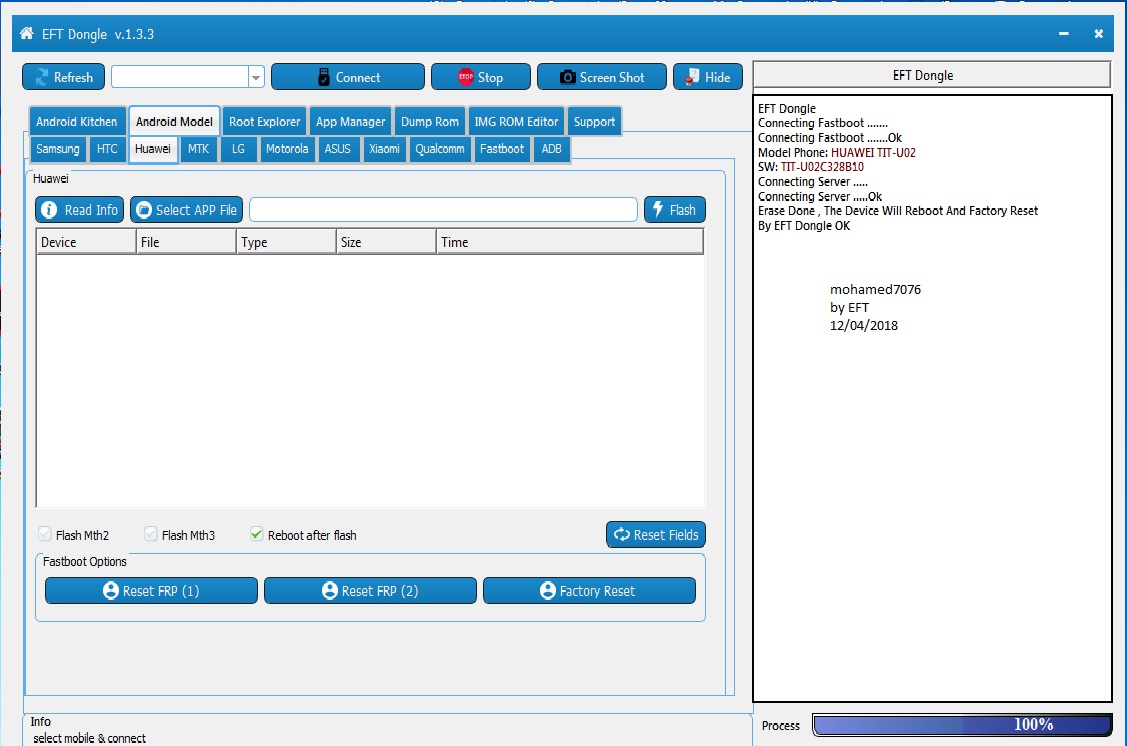Screen dimensions: 1127x746
Task: Switch to the Dump Rom tab
Action: pos(430,121)
